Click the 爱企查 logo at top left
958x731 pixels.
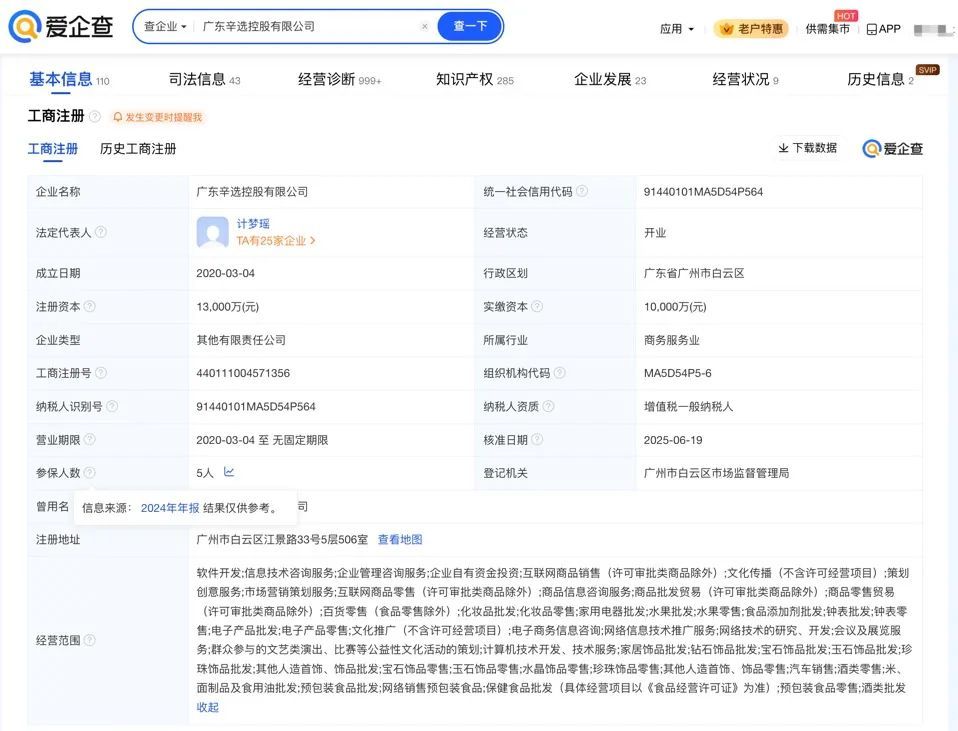(x=61, y=26)
